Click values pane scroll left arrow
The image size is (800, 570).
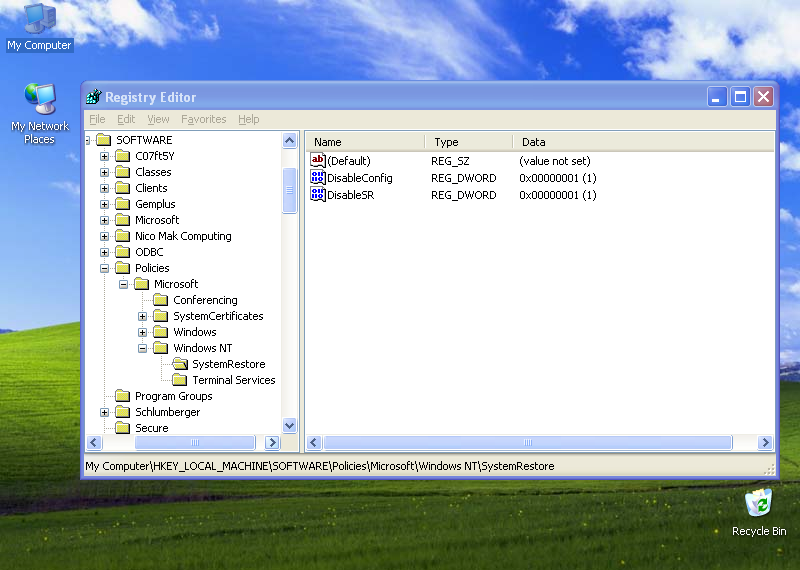pos(314,442)
